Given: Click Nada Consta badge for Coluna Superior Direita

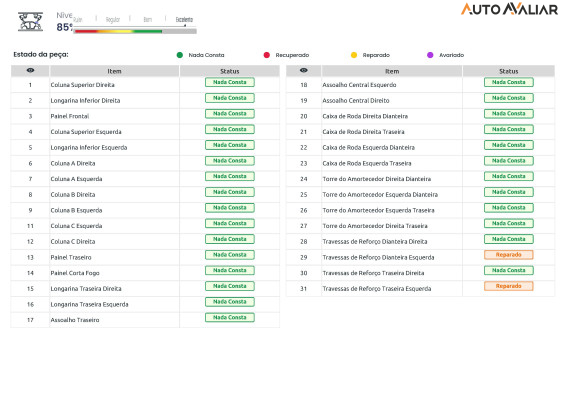Looking at the screenshot, I should tap(230, 82).
